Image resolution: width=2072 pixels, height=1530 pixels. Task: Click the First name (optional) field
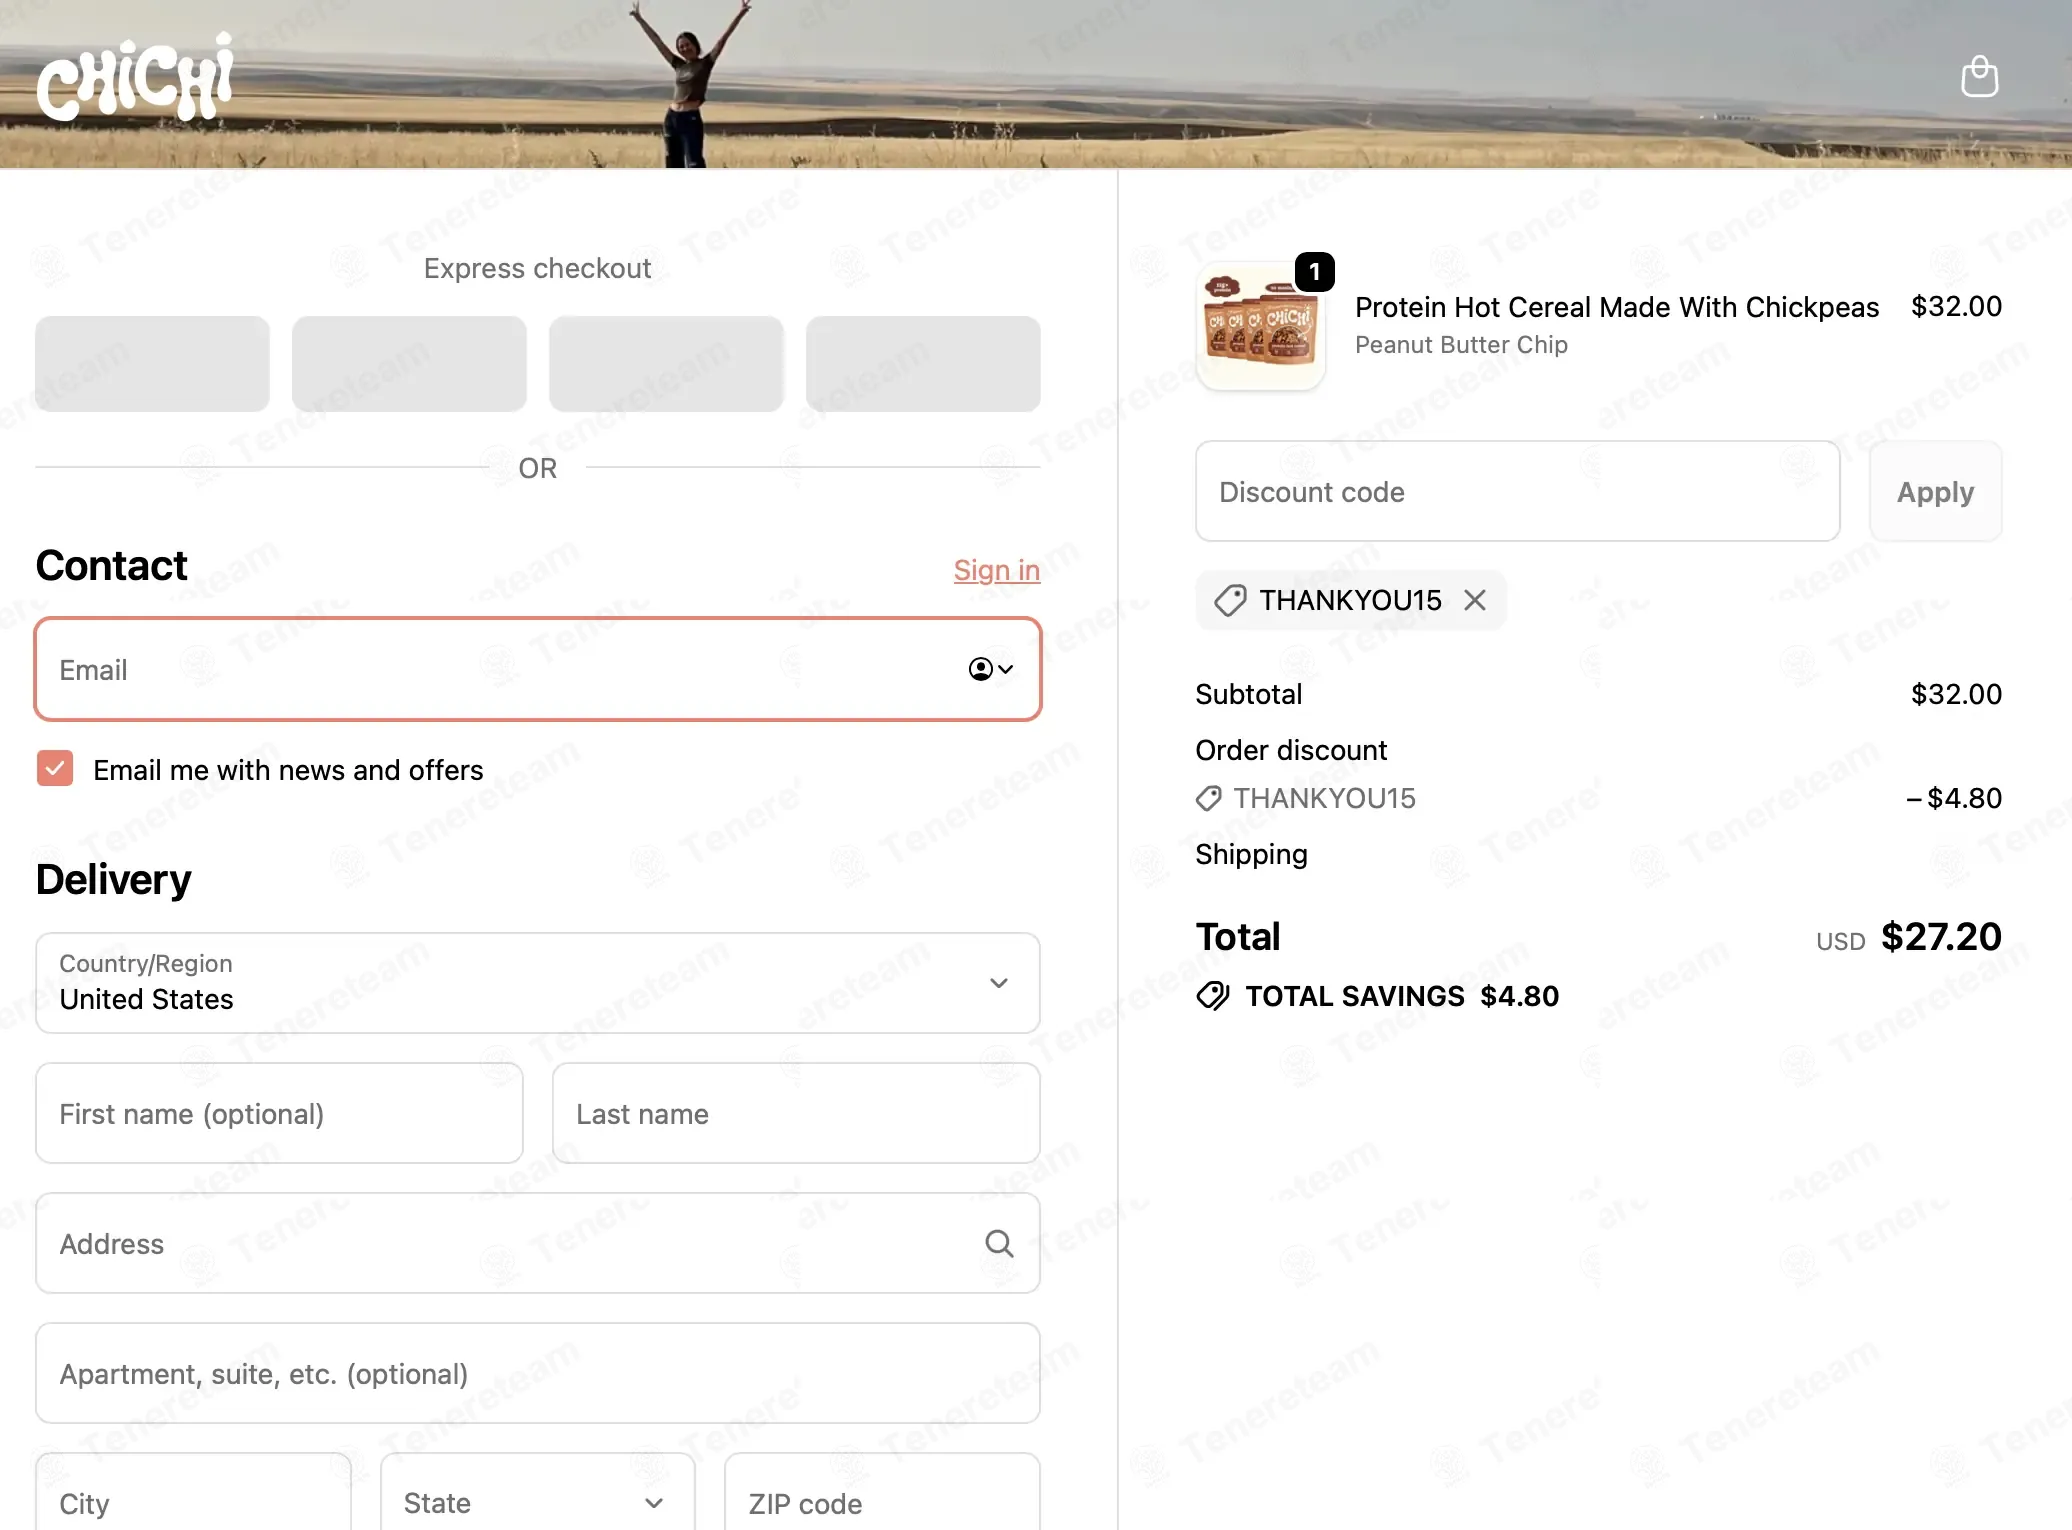pyautogui.click(x=279, y=1113)
